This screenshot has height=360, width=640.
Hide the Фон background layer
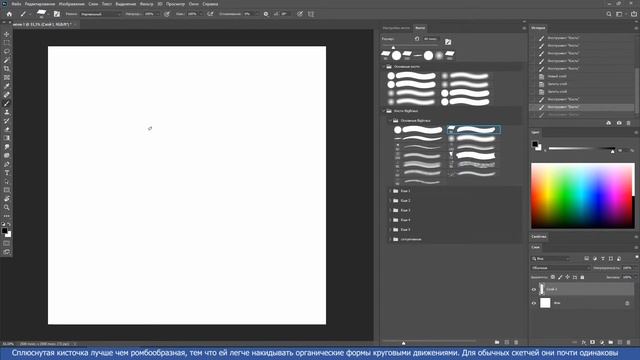click(x=533, y=303)
